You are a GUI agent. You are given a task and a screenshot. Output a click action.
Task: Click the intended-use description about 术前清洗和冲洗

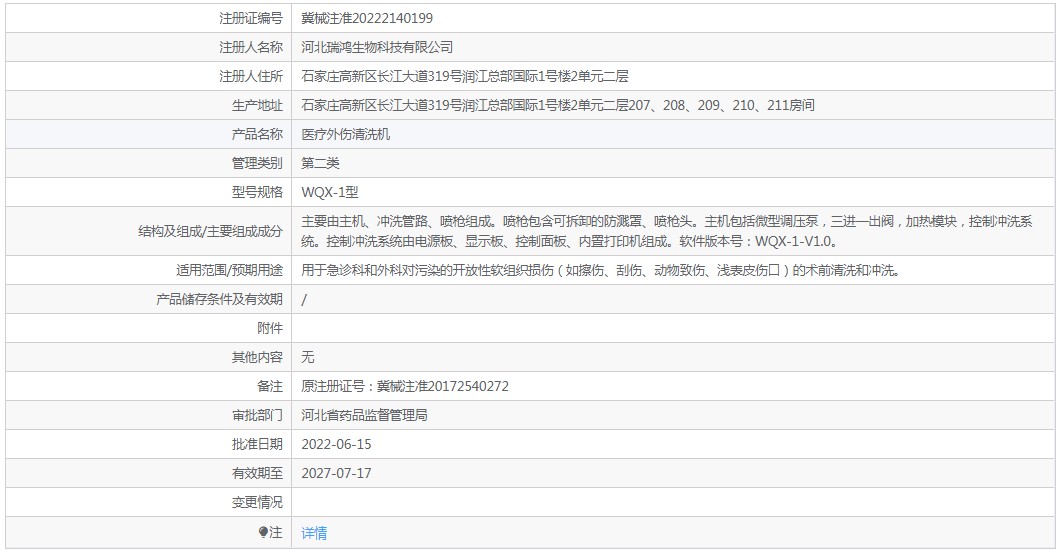(x=599, y=270)
